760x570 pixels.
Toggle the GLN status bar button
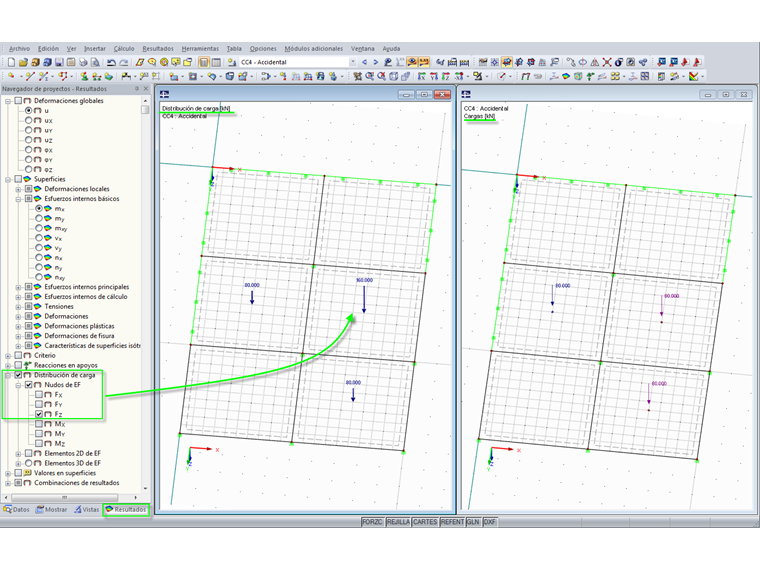pos(473,522)
